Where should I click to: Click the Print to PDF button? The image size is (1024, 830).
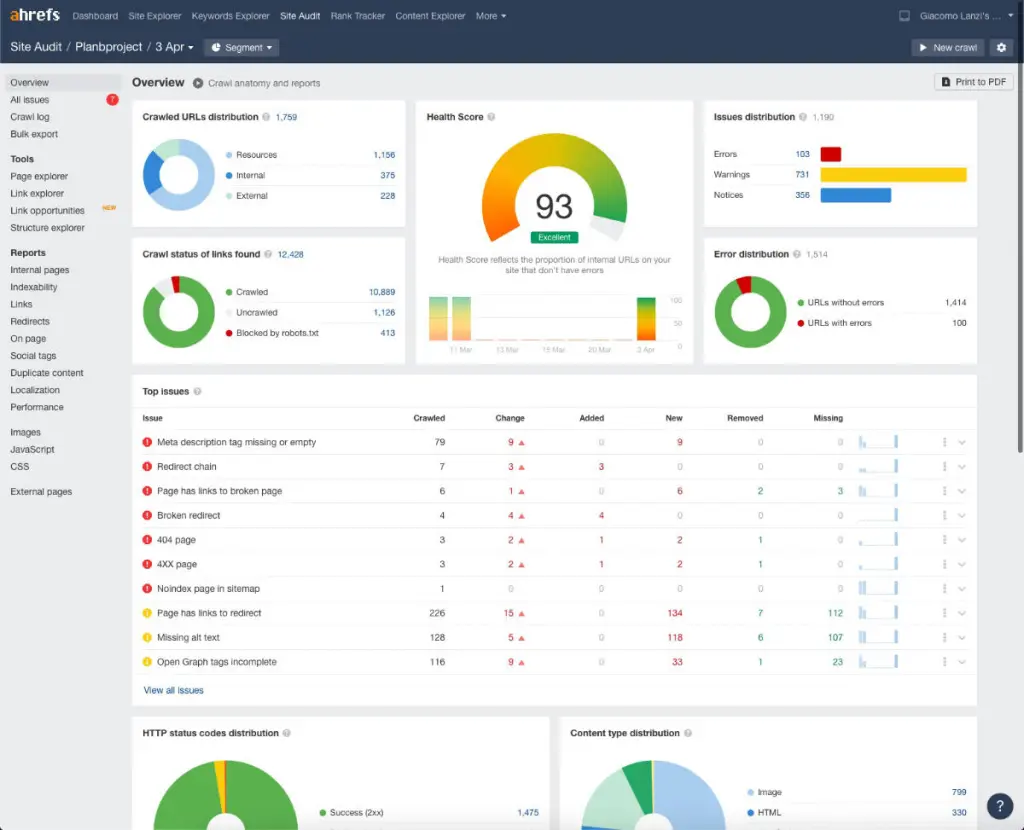(x=974, y=82)
